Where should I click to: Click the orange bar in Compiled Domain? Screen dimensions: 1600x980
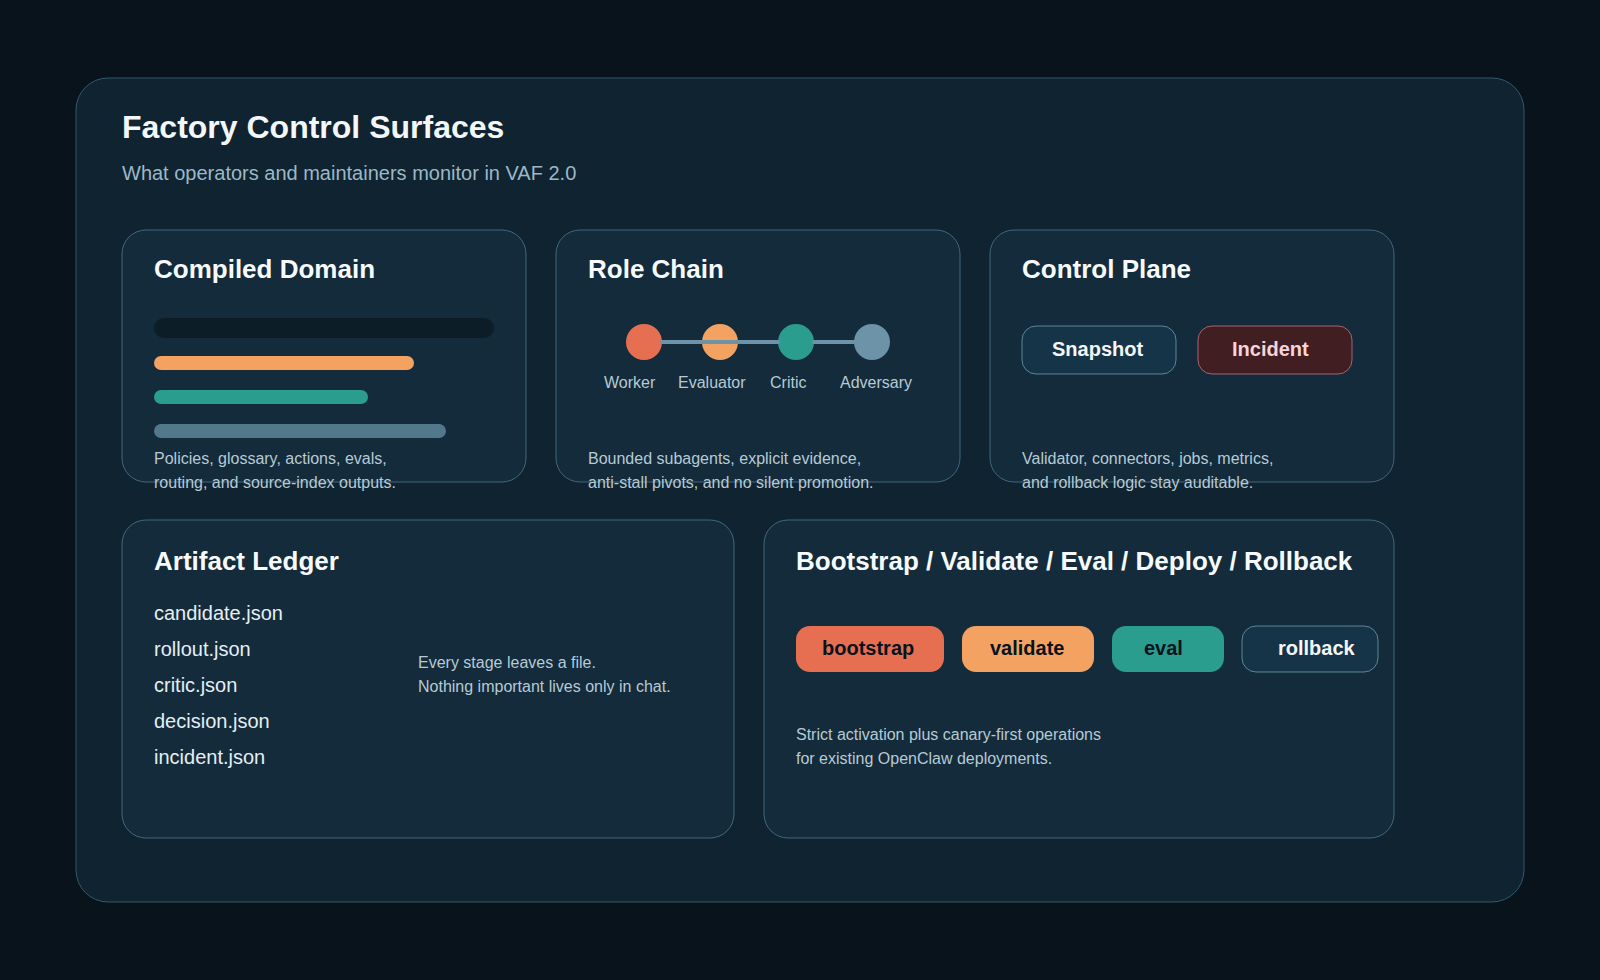284,363
